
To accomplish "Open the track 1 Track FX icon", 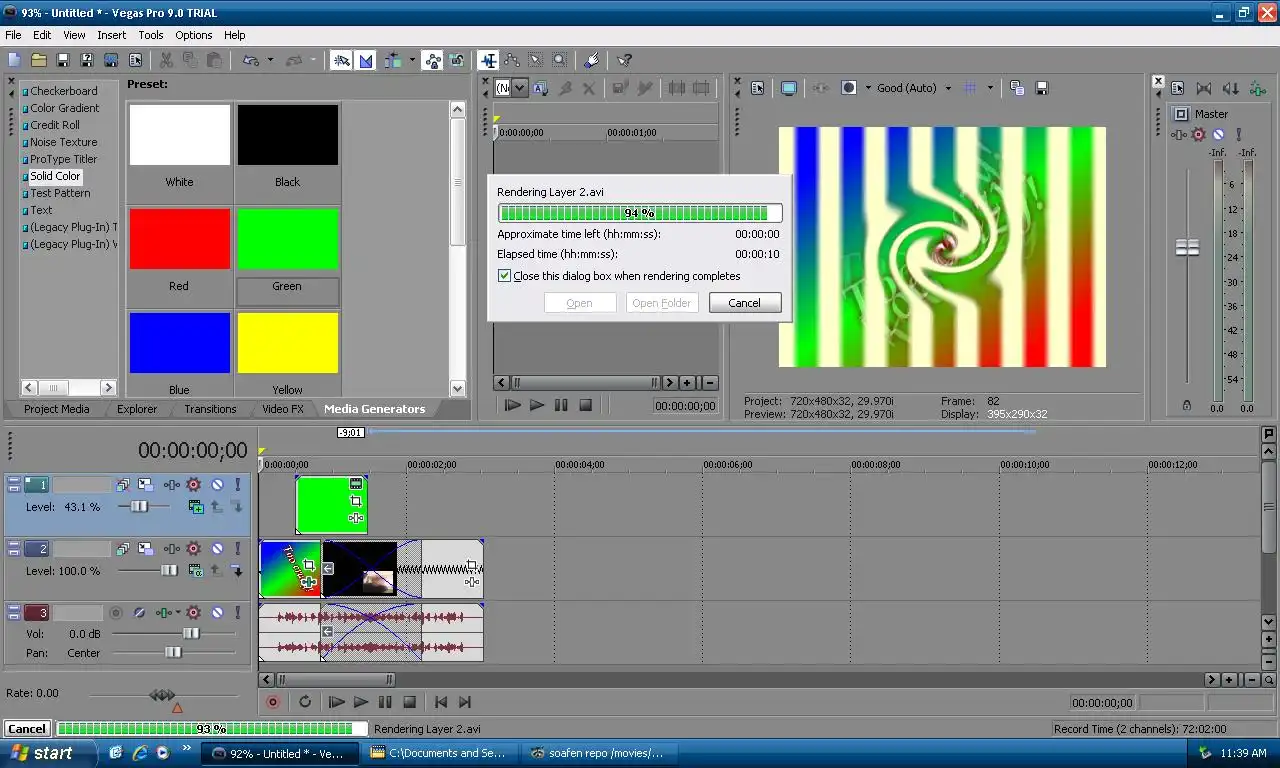I will pyautogui.click(x=171, y=485).
